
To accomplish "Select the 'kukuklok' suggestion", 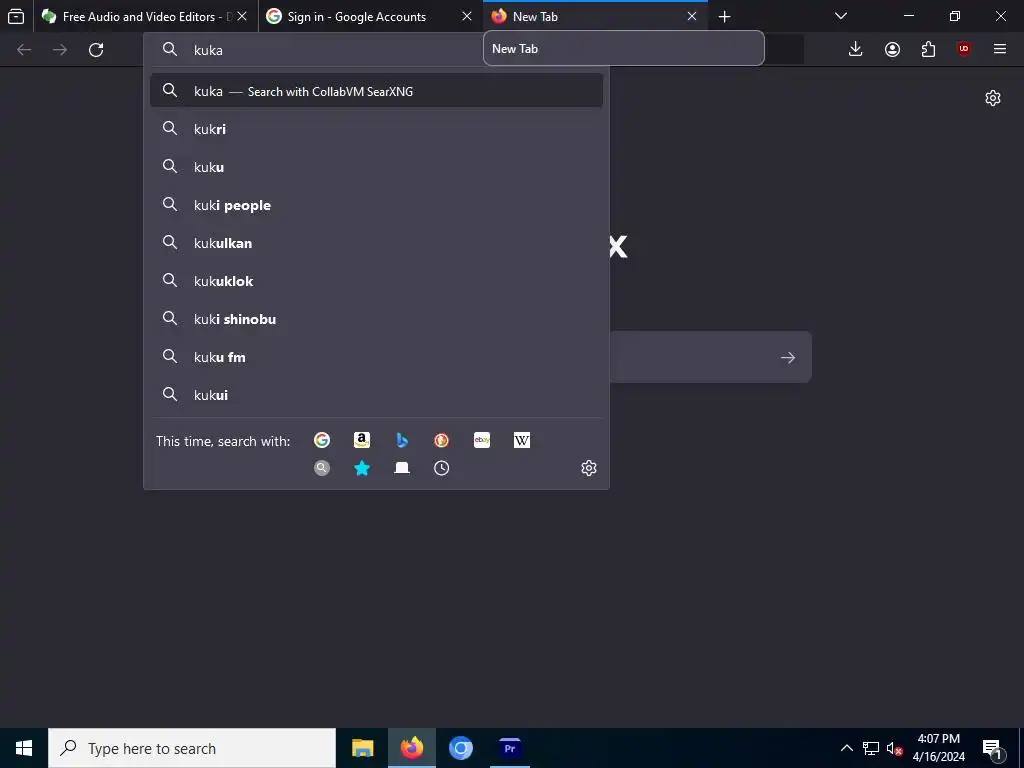I will (x=376, y=281).
